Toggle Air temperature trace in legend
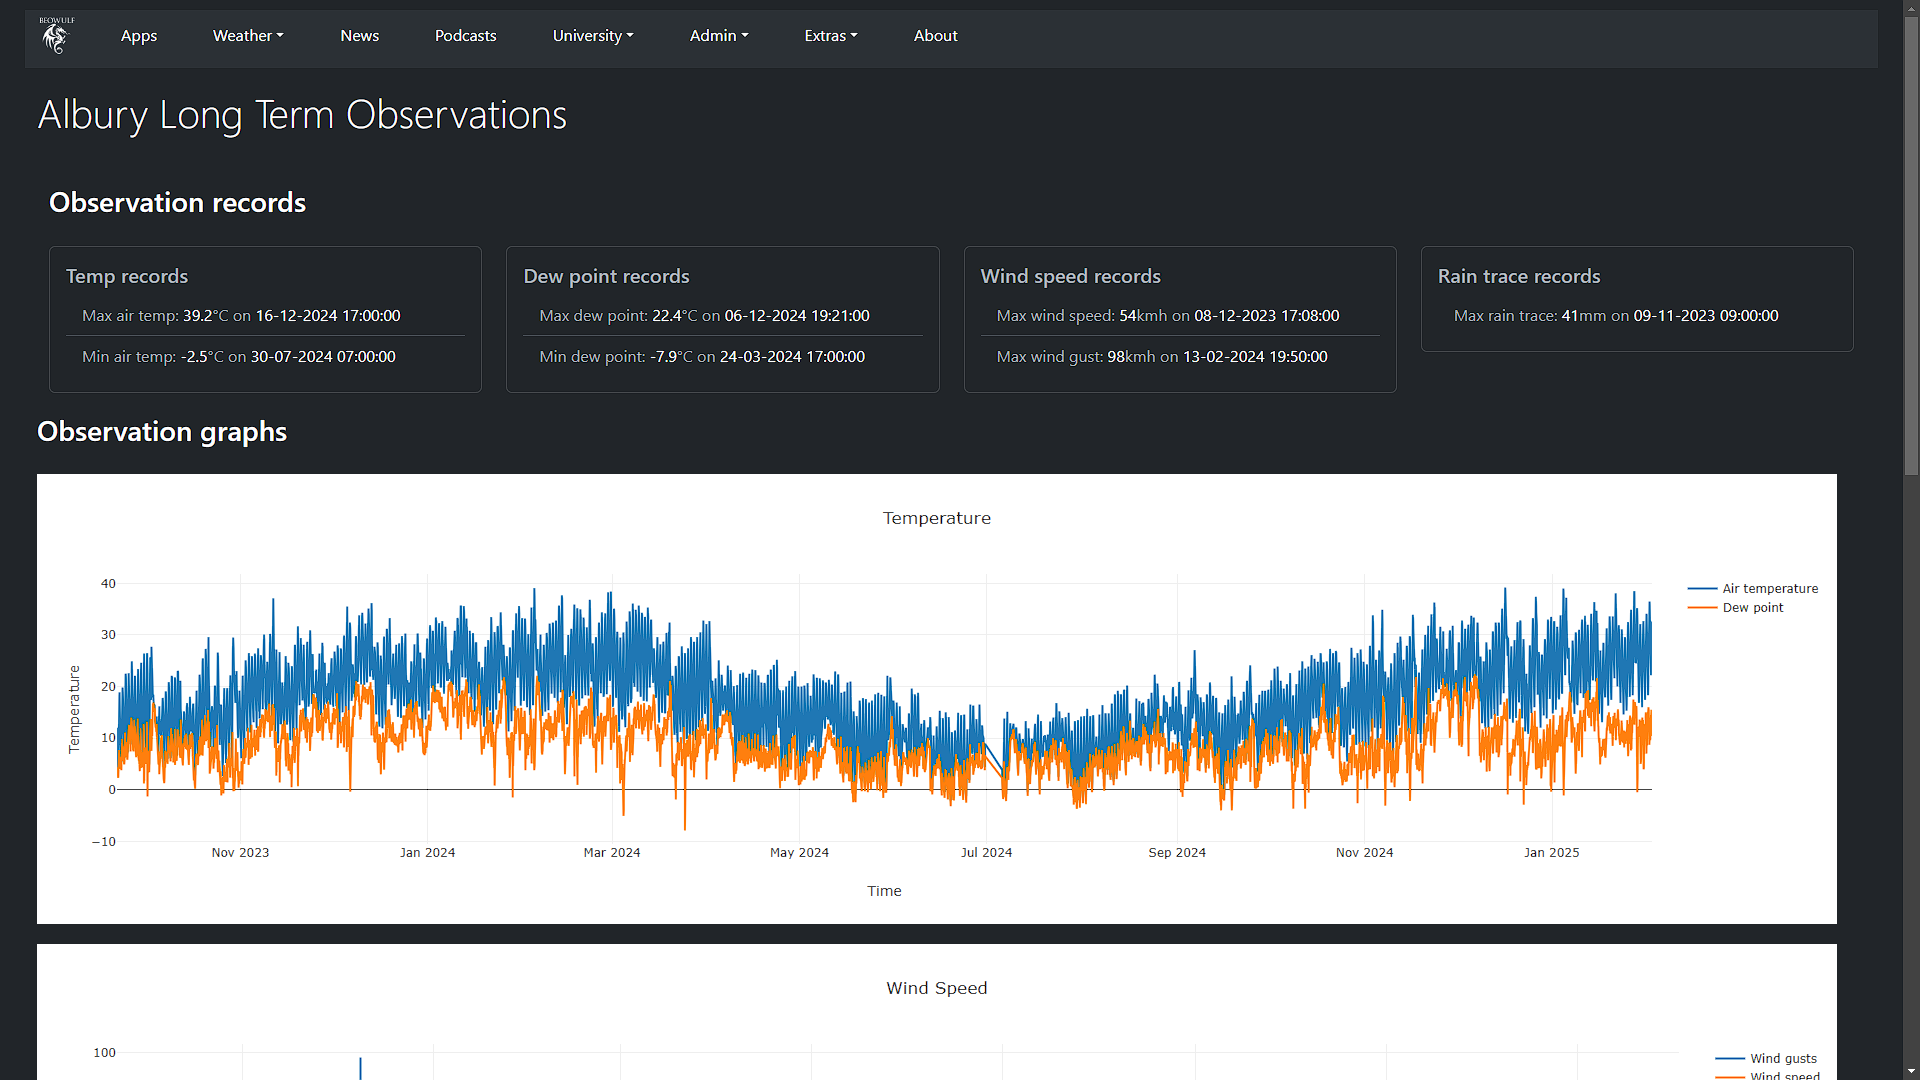Viewport: 1920px width, 1080px height. pyautogui.click(x=1769, y=589)
